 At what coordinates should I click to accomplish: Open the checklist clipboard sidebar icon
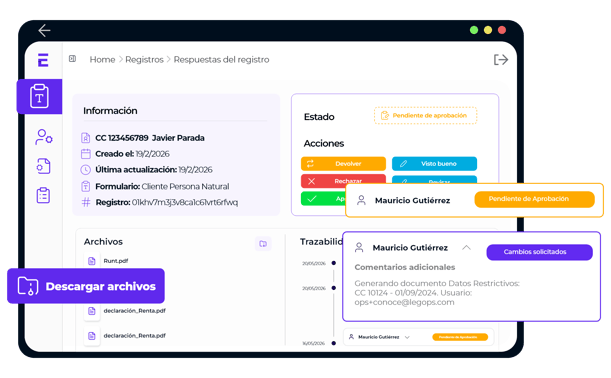tap(43, 195)
